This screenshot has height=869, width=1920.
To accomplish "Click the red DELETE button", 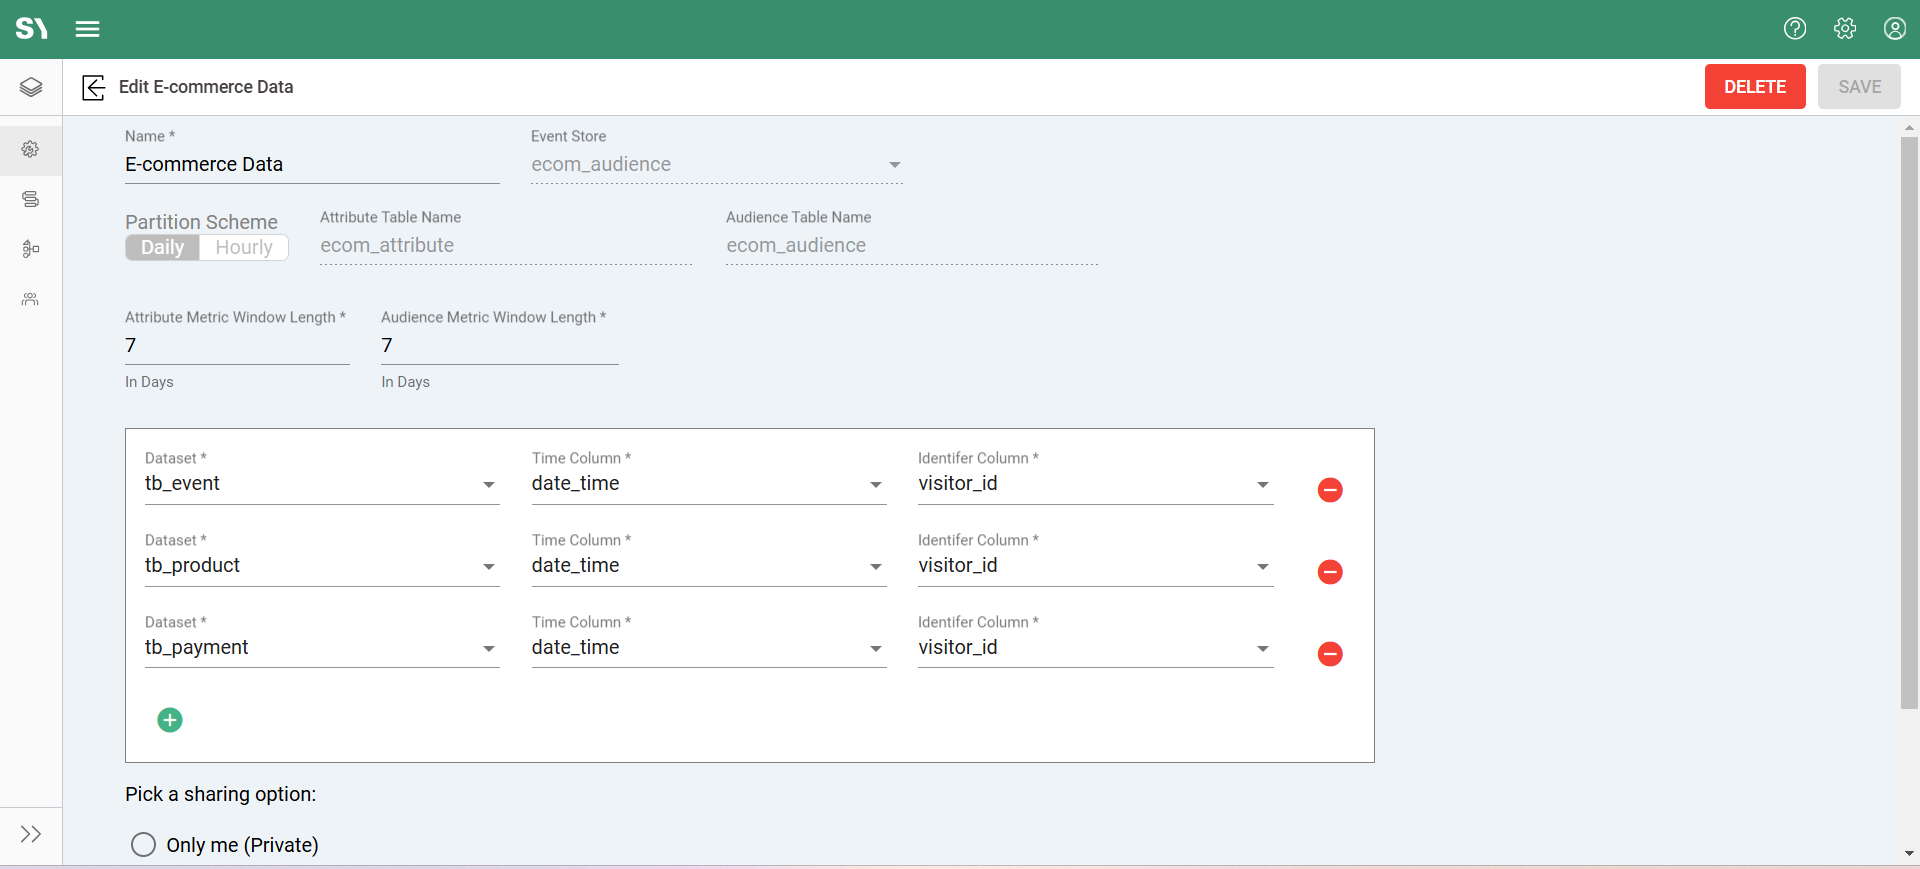I will pos(1754,87).
